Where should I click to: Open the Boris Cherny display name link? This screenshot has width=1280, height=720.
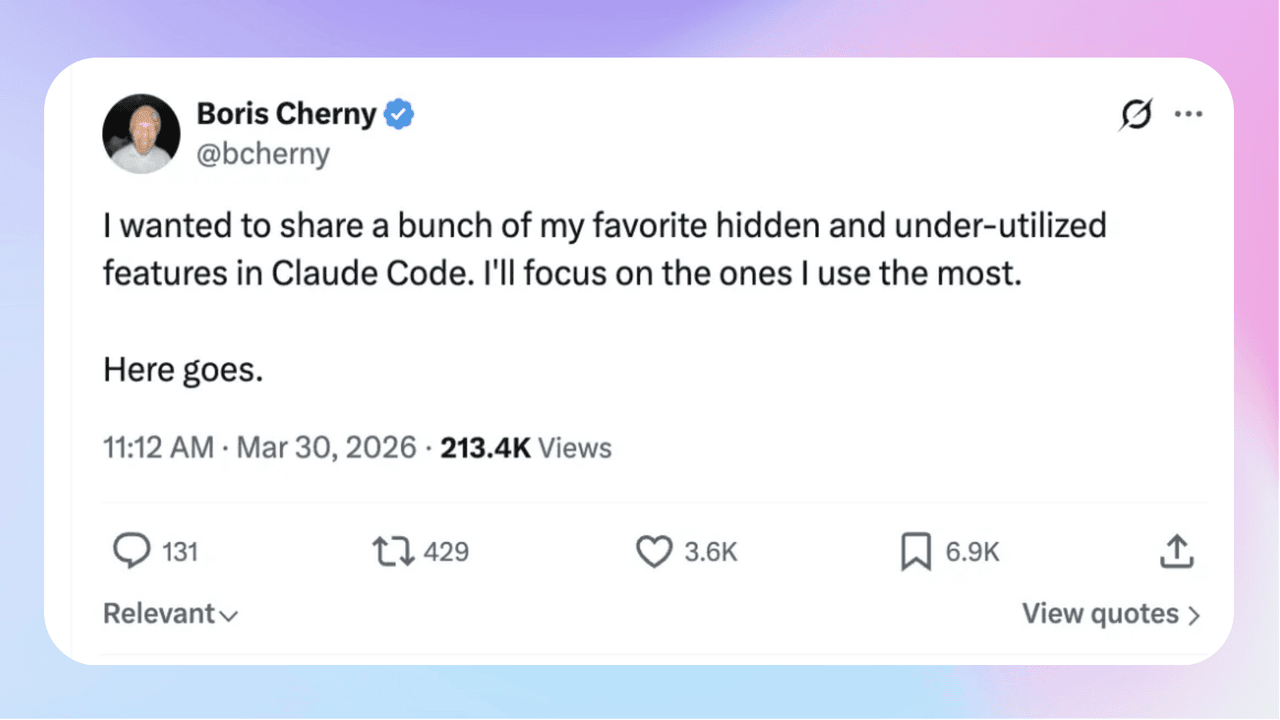286,115
